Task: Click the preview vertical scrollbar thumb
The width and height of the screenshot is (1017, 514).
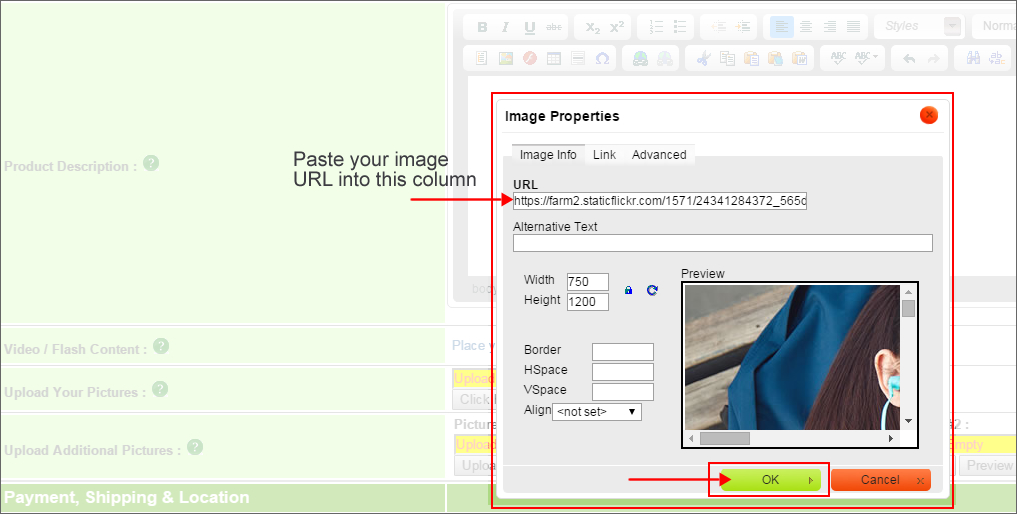Action: coord(909,308)
